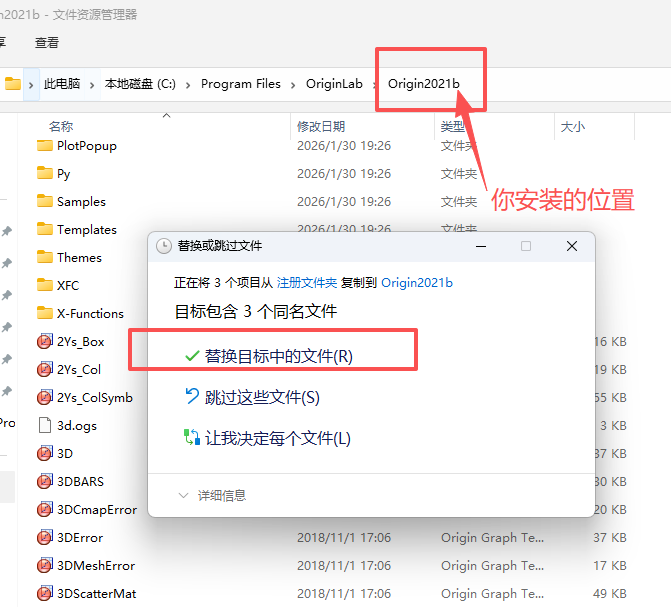Click the 49 KB size of 3DScatterMat
The height and width of the screenshot is (616, 671).
[610, 593]
